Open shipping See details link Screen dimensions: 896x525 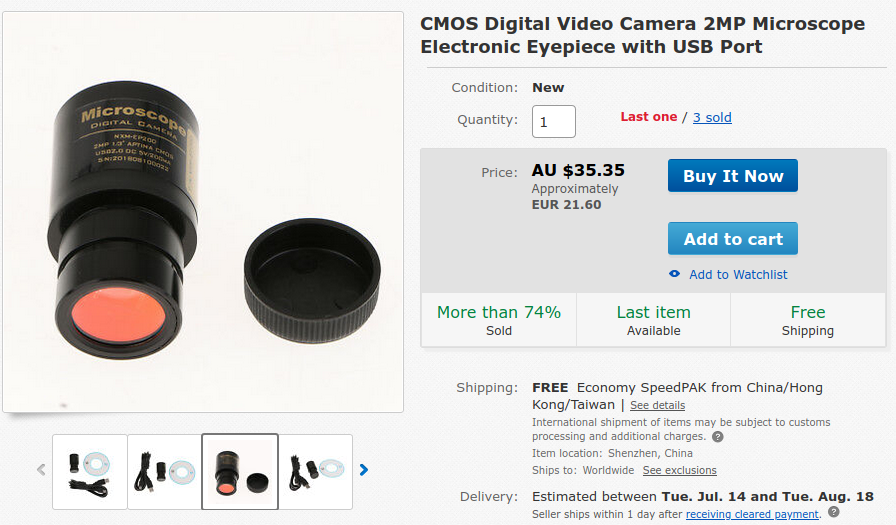(657, 405)
